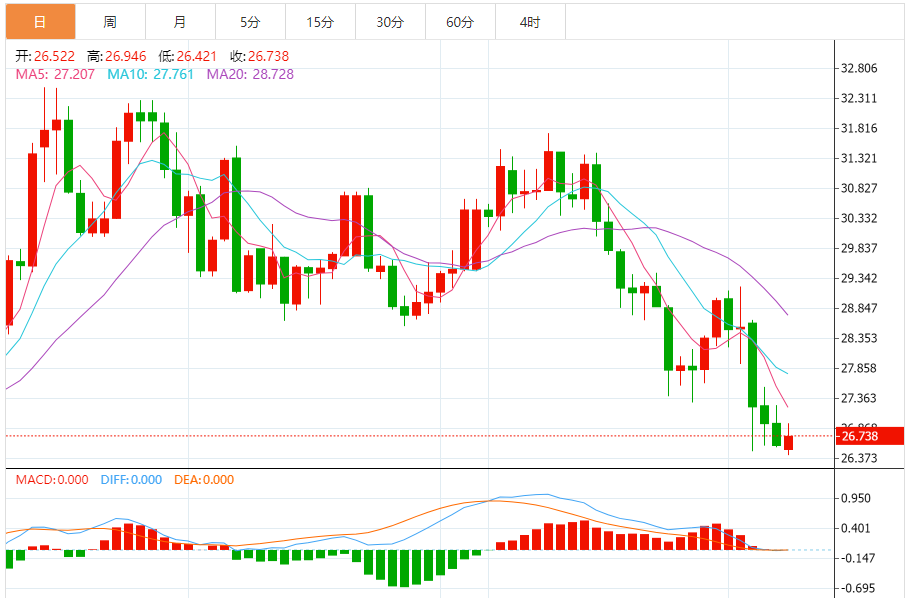Click the 31.816 price axis label
The height and width of the screenshot is (598, 912).
coord(859,129)
